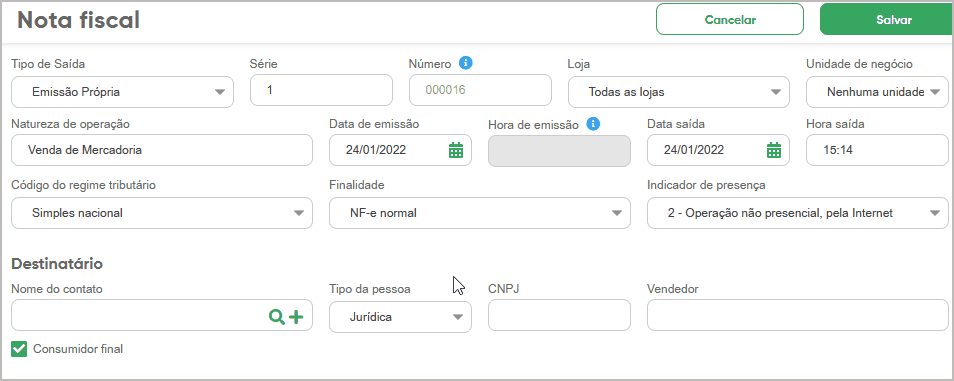Click the Número field showing 000016

(x=481, y=90)
